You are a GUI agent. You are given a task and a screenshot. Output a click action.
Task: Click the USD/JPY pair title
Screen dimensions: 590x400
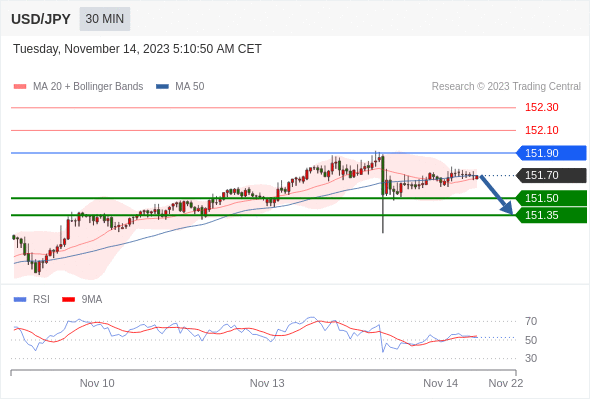[x=41, y=19]
